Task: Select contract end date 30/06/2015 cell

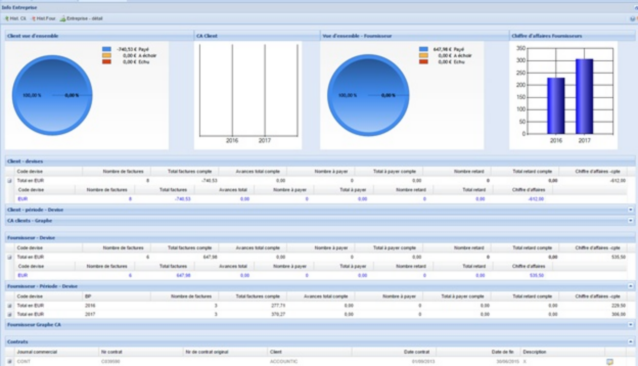Action: click(x=508, y=362)
